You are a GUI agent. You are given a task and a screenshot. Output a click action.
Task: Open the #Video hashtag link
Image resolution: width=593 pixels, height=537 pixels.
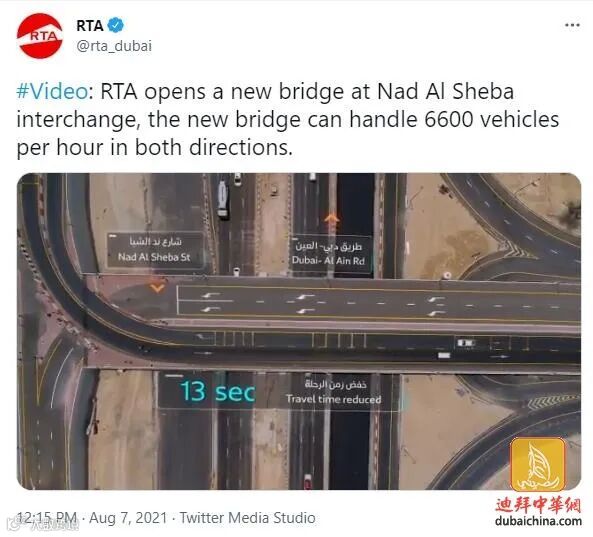pos(52,92)
